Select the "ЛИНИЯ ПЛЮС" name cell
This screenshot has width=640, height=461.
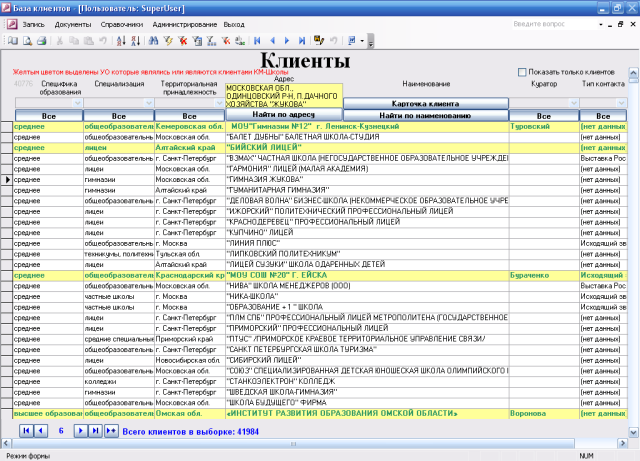[x=367, y=243]
